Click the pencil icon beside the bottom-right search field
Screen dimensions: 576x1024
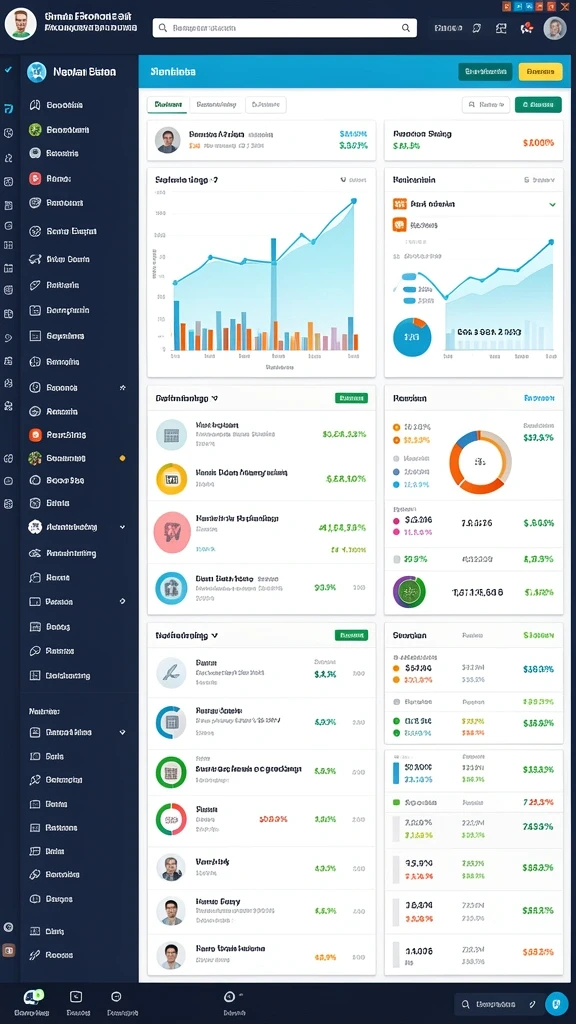pos(532,1004)
